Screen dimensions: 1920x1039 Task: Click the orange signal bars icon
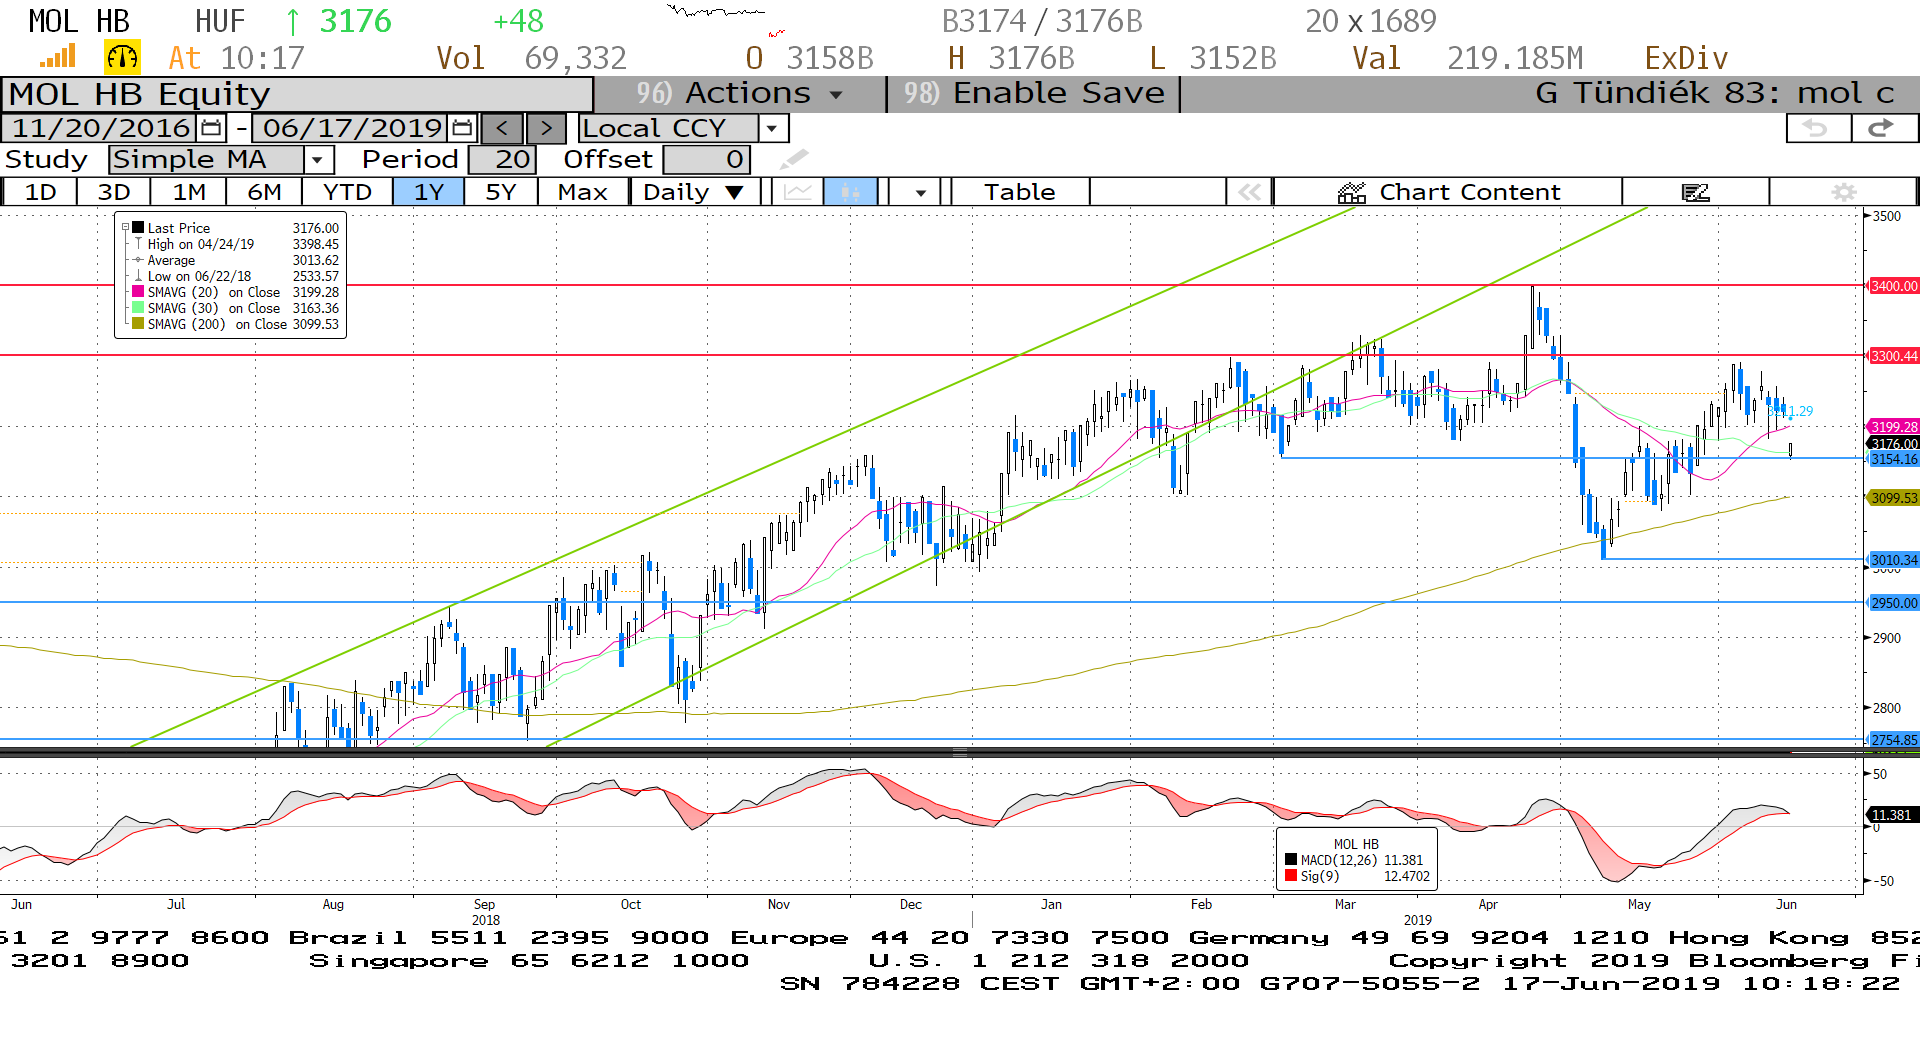[58, 57]
